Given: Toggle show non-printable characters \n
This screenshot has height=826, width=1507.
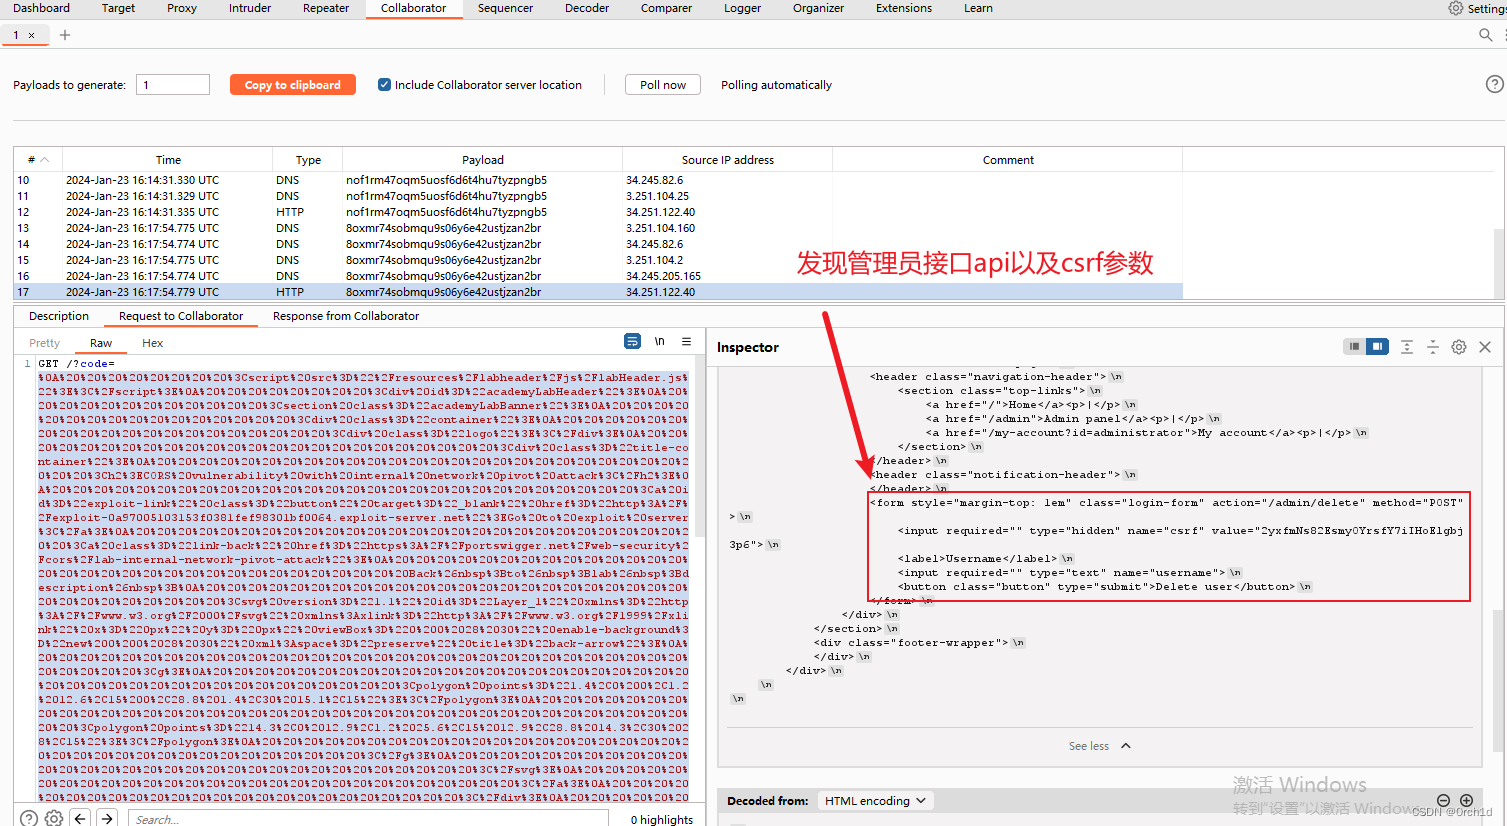Looking at the screenshot, I should pos(660,341).
